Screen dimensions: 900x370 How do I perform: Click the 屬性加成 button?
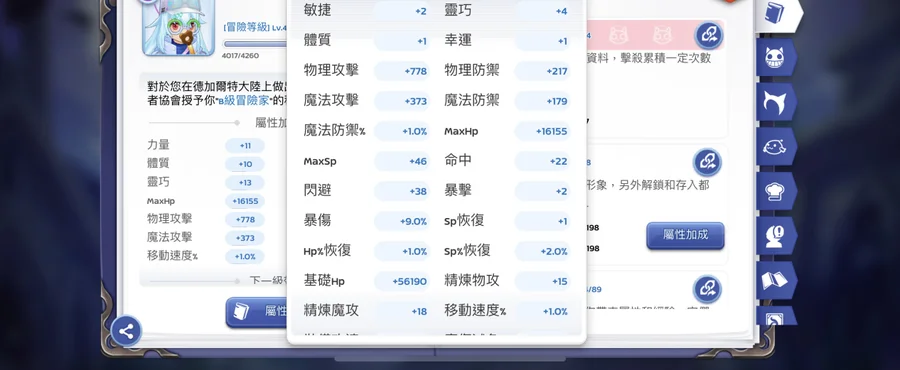[685, 235]
